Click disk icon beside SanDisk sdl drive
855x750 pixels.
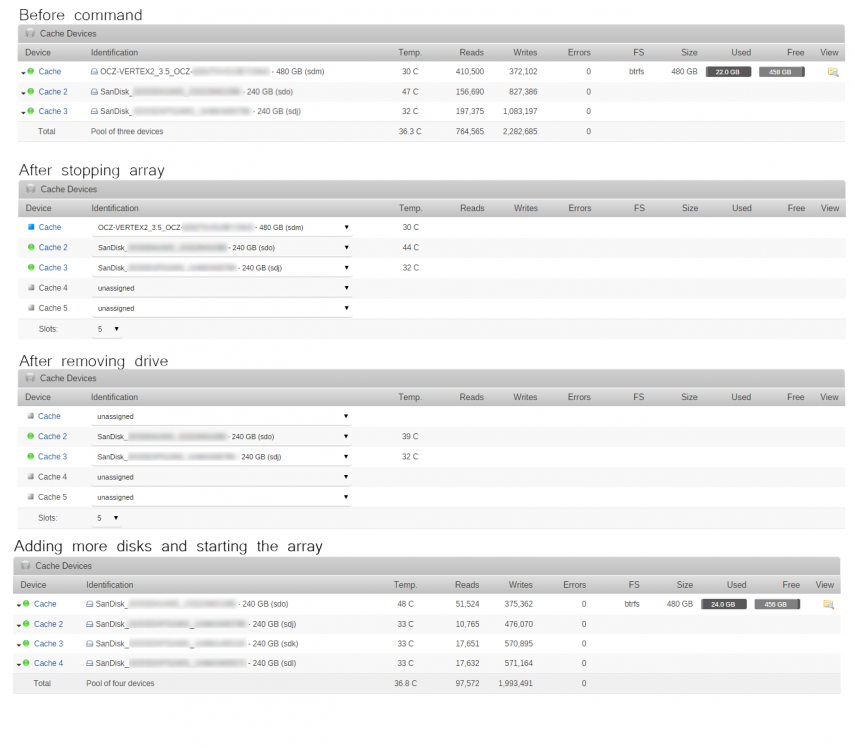pyautogui.click(x=90, y=663)
